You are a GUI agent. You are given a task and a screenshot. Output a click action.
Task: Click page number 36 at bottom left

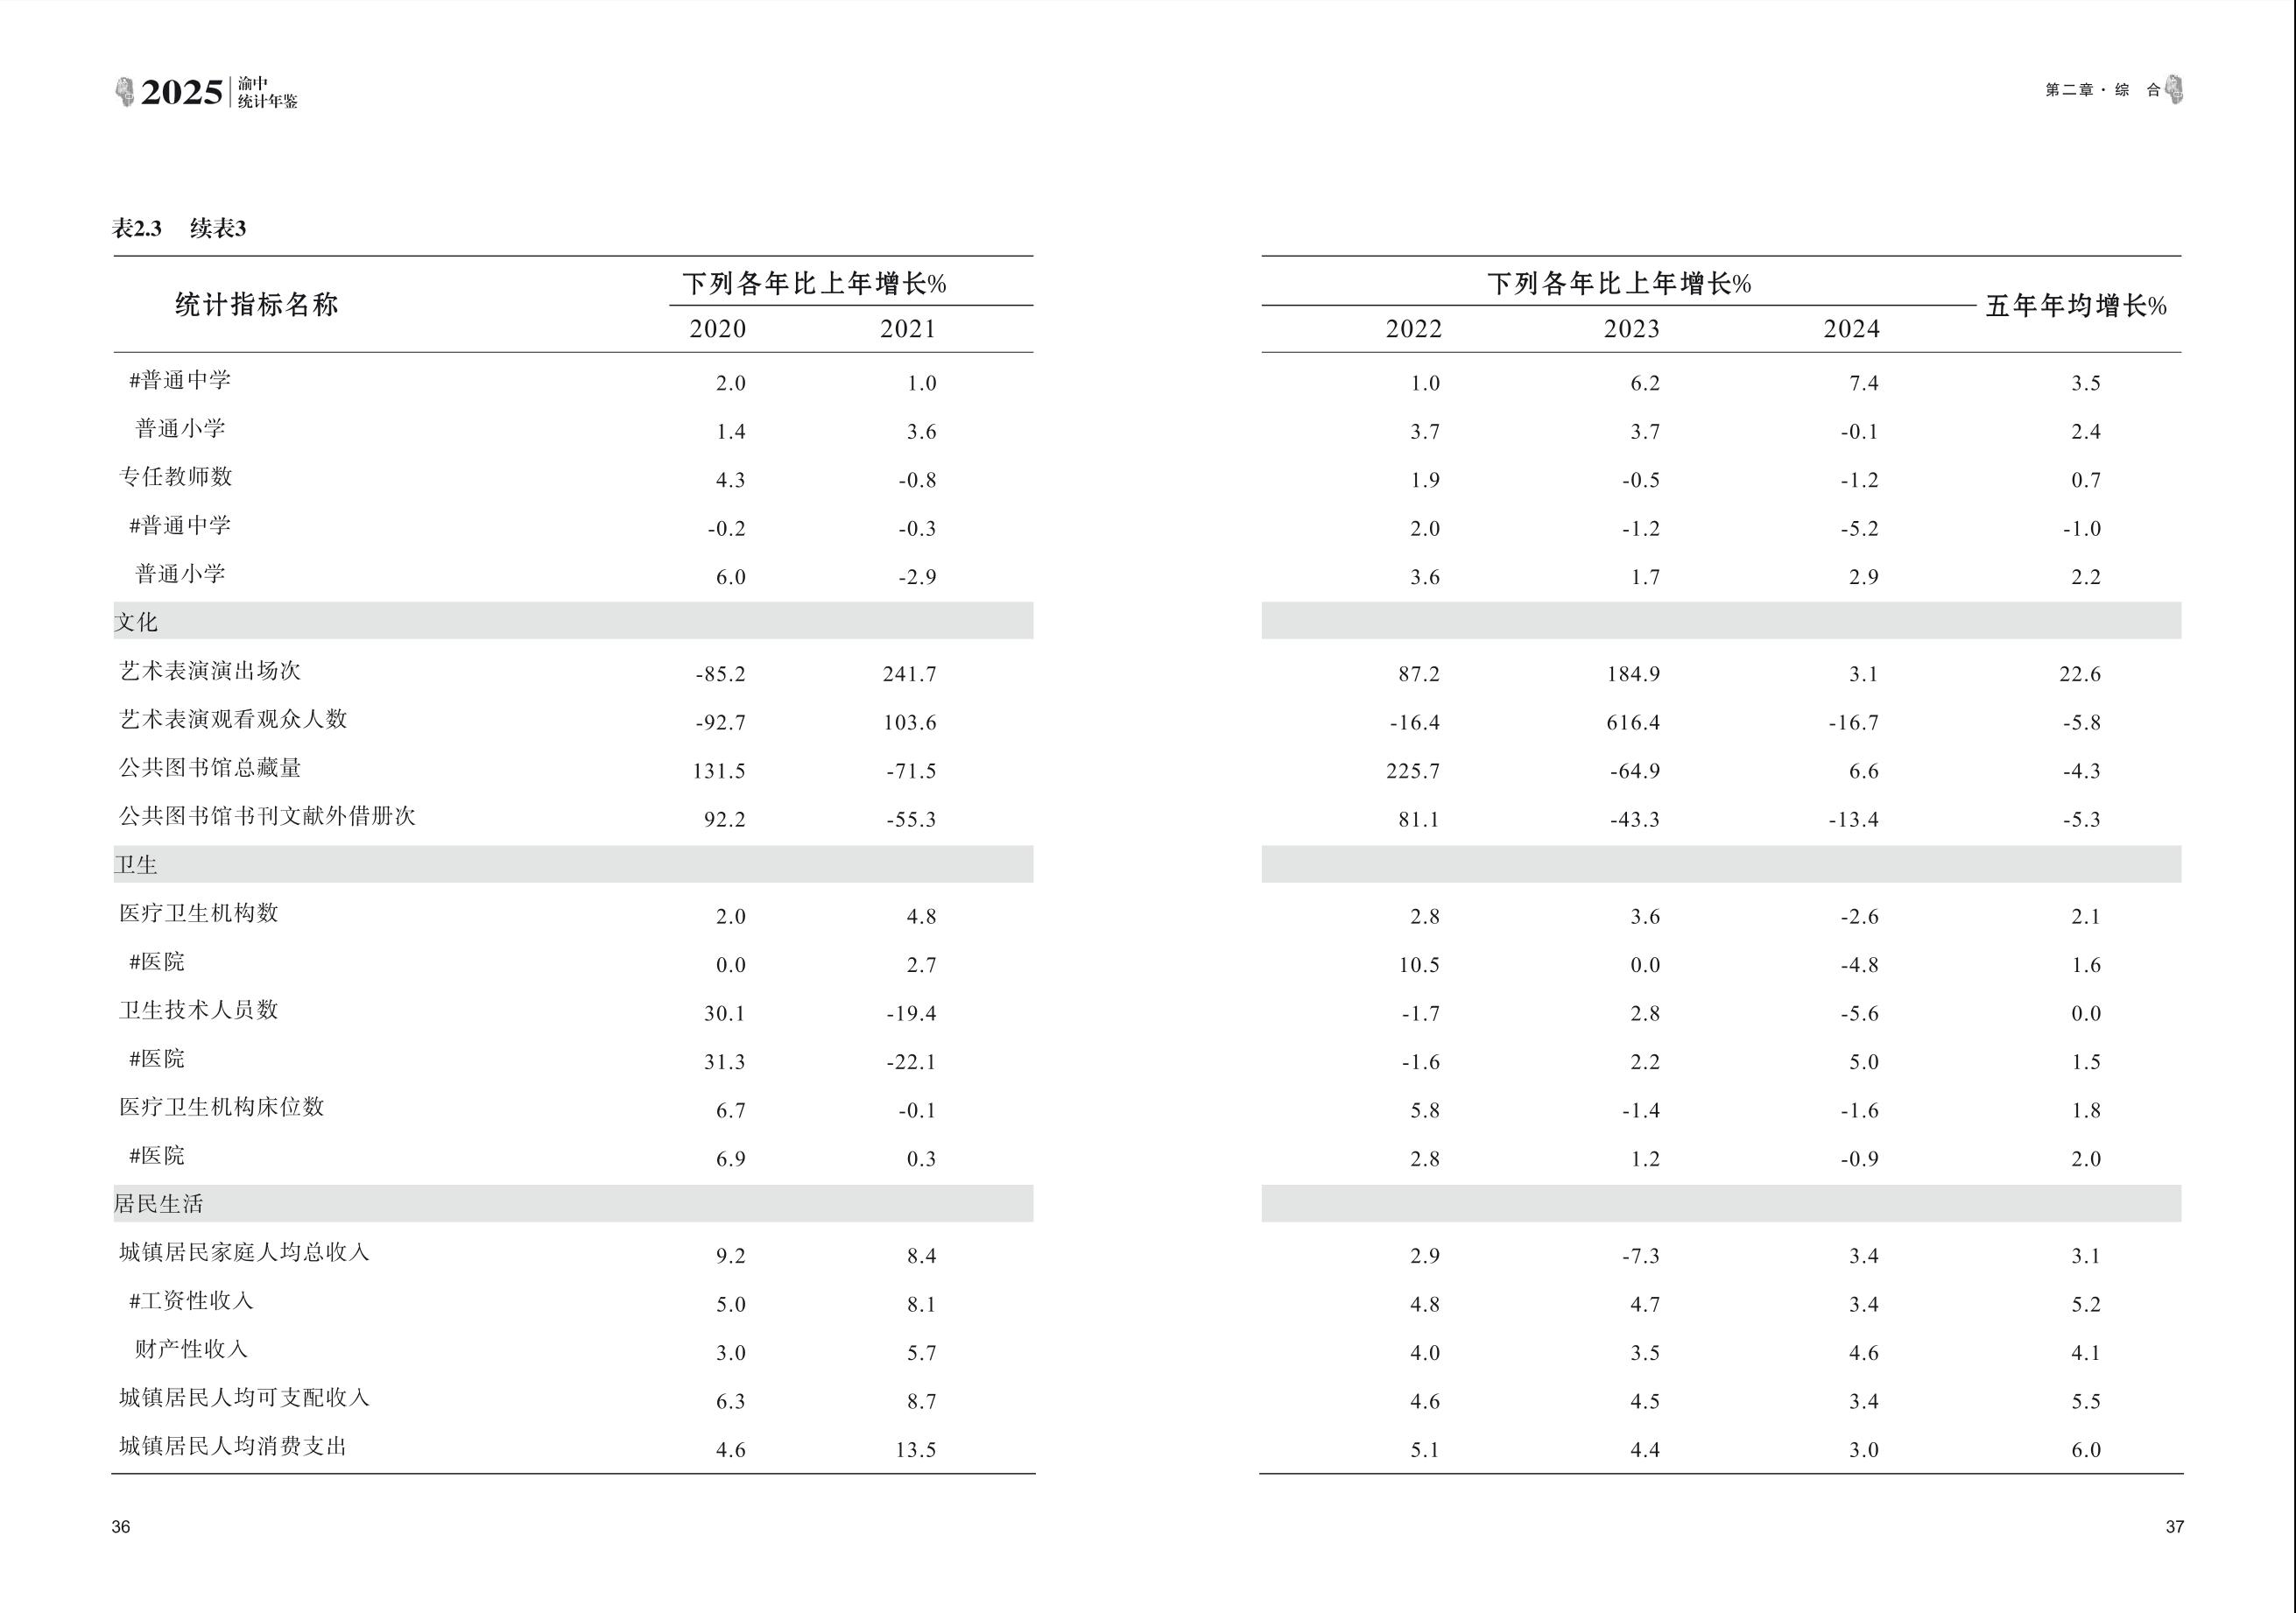coord(121,1527)
